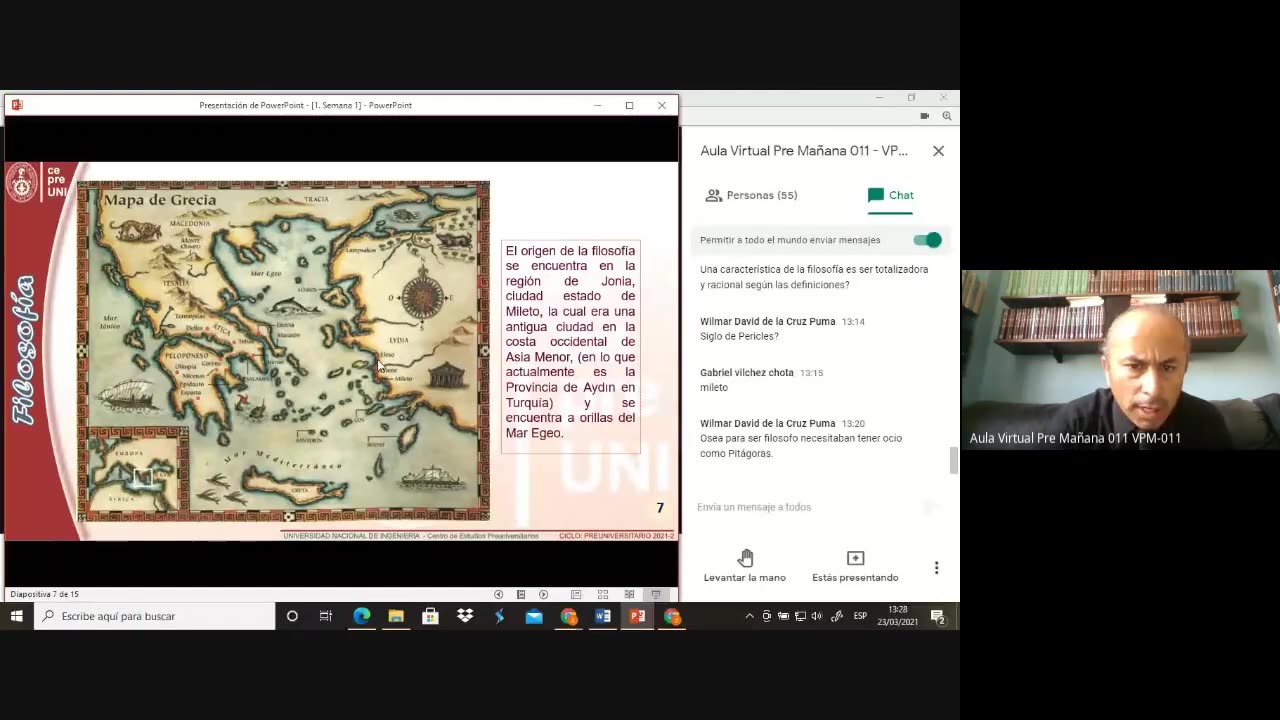Open Word from the taskbar

coord(603,616)
